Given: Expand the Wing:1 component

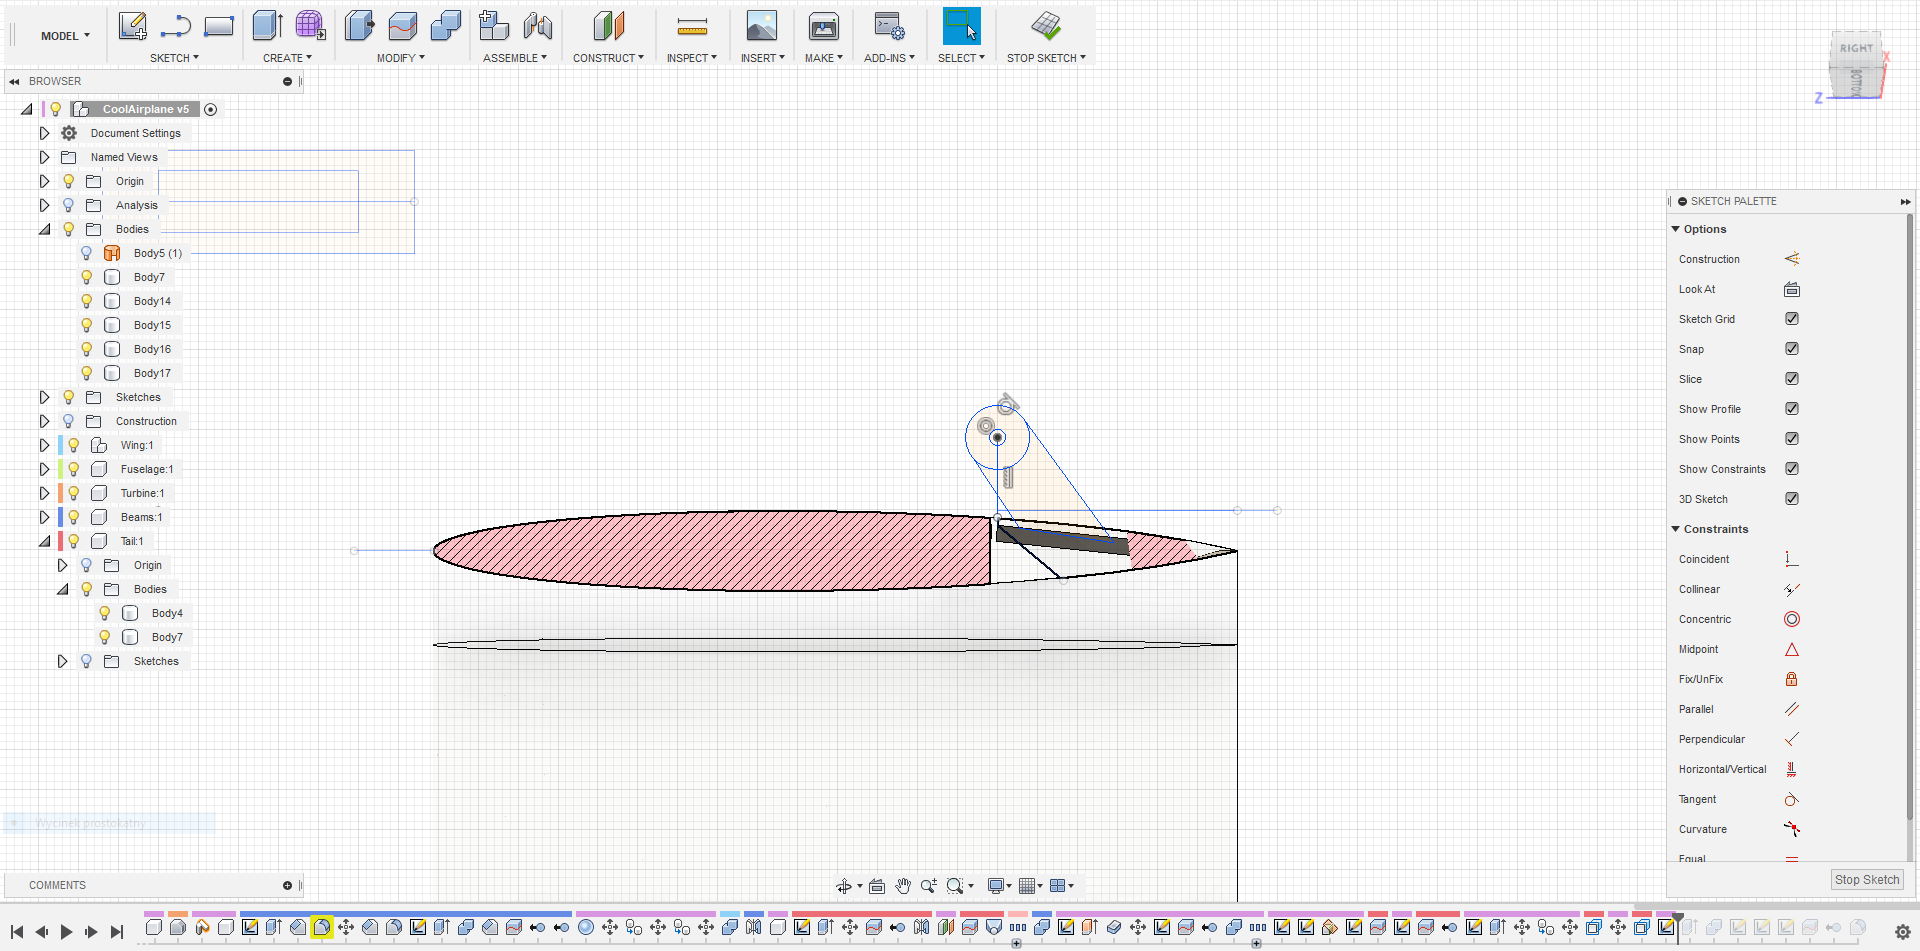Looking at the screenshot, I should click(x=44, y=445).
